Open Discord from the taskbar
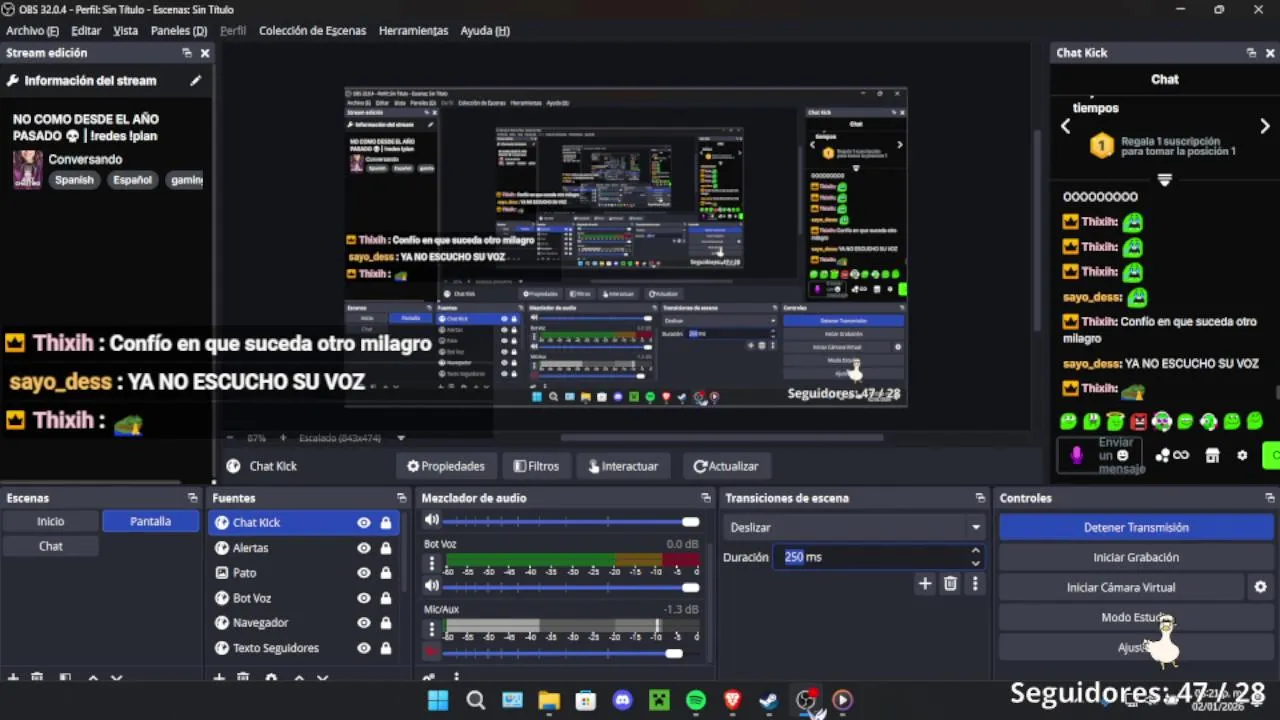 pyautogui.click(x=622, y=701)
